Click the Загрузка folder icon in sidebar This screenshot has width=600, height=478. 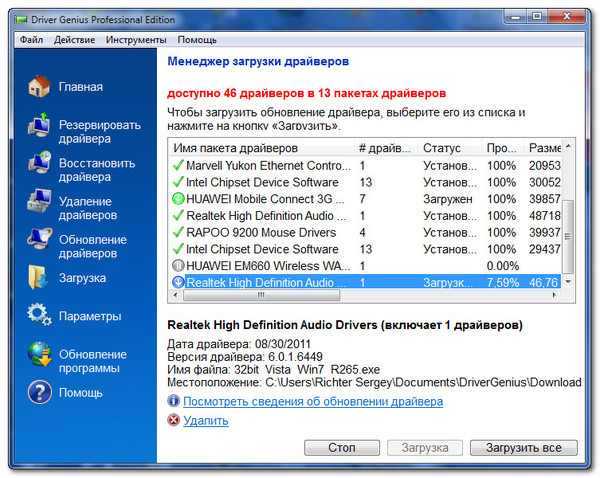tap(38, 278)
